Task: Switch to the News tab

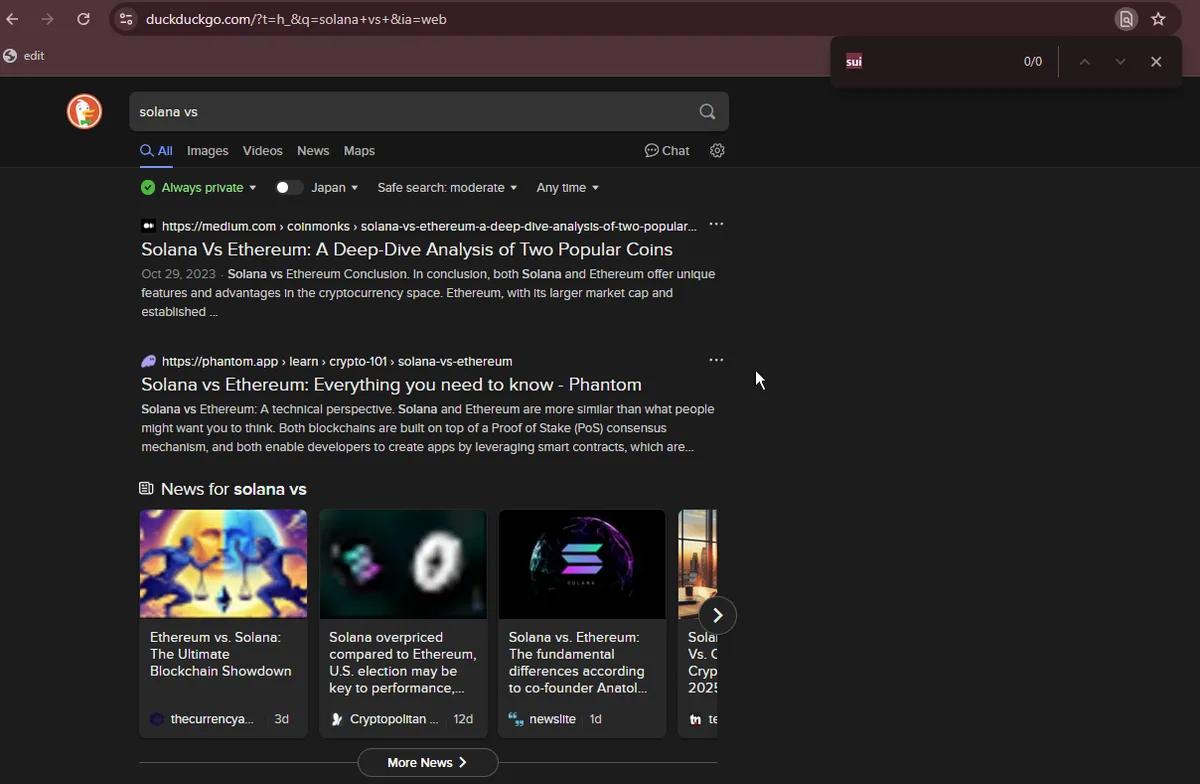Action: pos(313,151)
